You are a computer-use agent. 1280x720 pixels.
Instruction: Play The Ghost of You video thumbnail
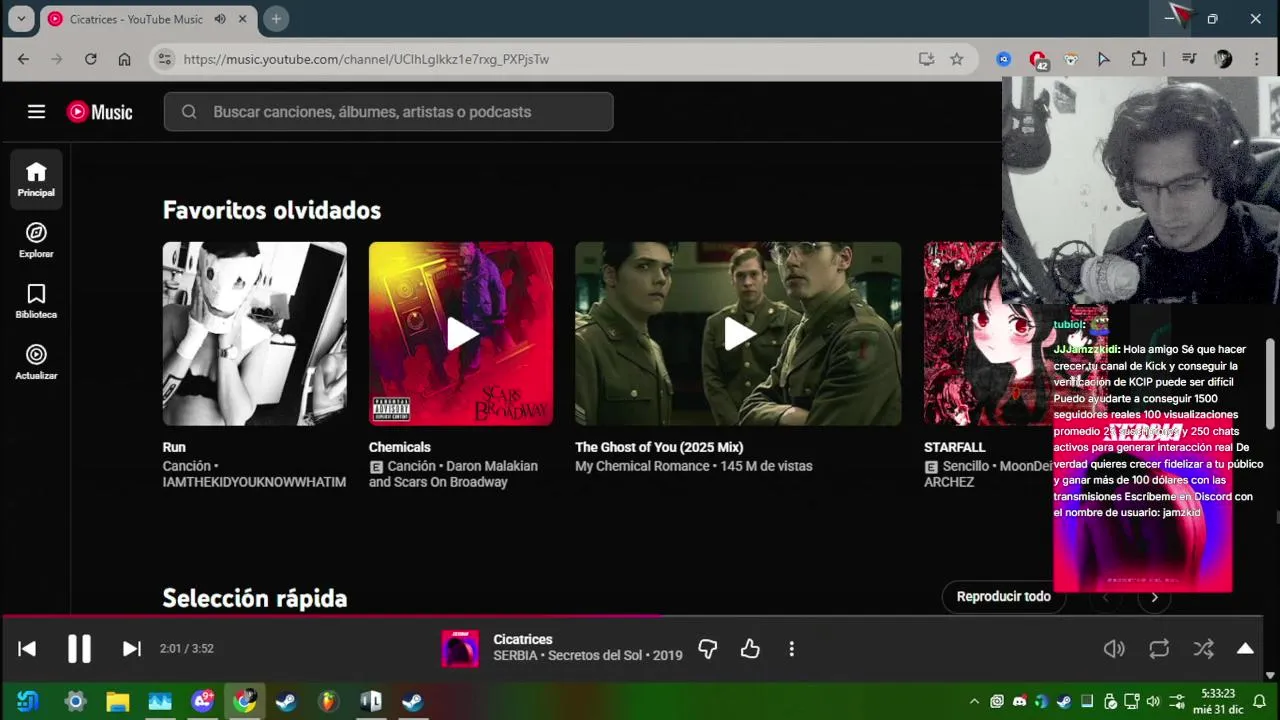point(738,334)
